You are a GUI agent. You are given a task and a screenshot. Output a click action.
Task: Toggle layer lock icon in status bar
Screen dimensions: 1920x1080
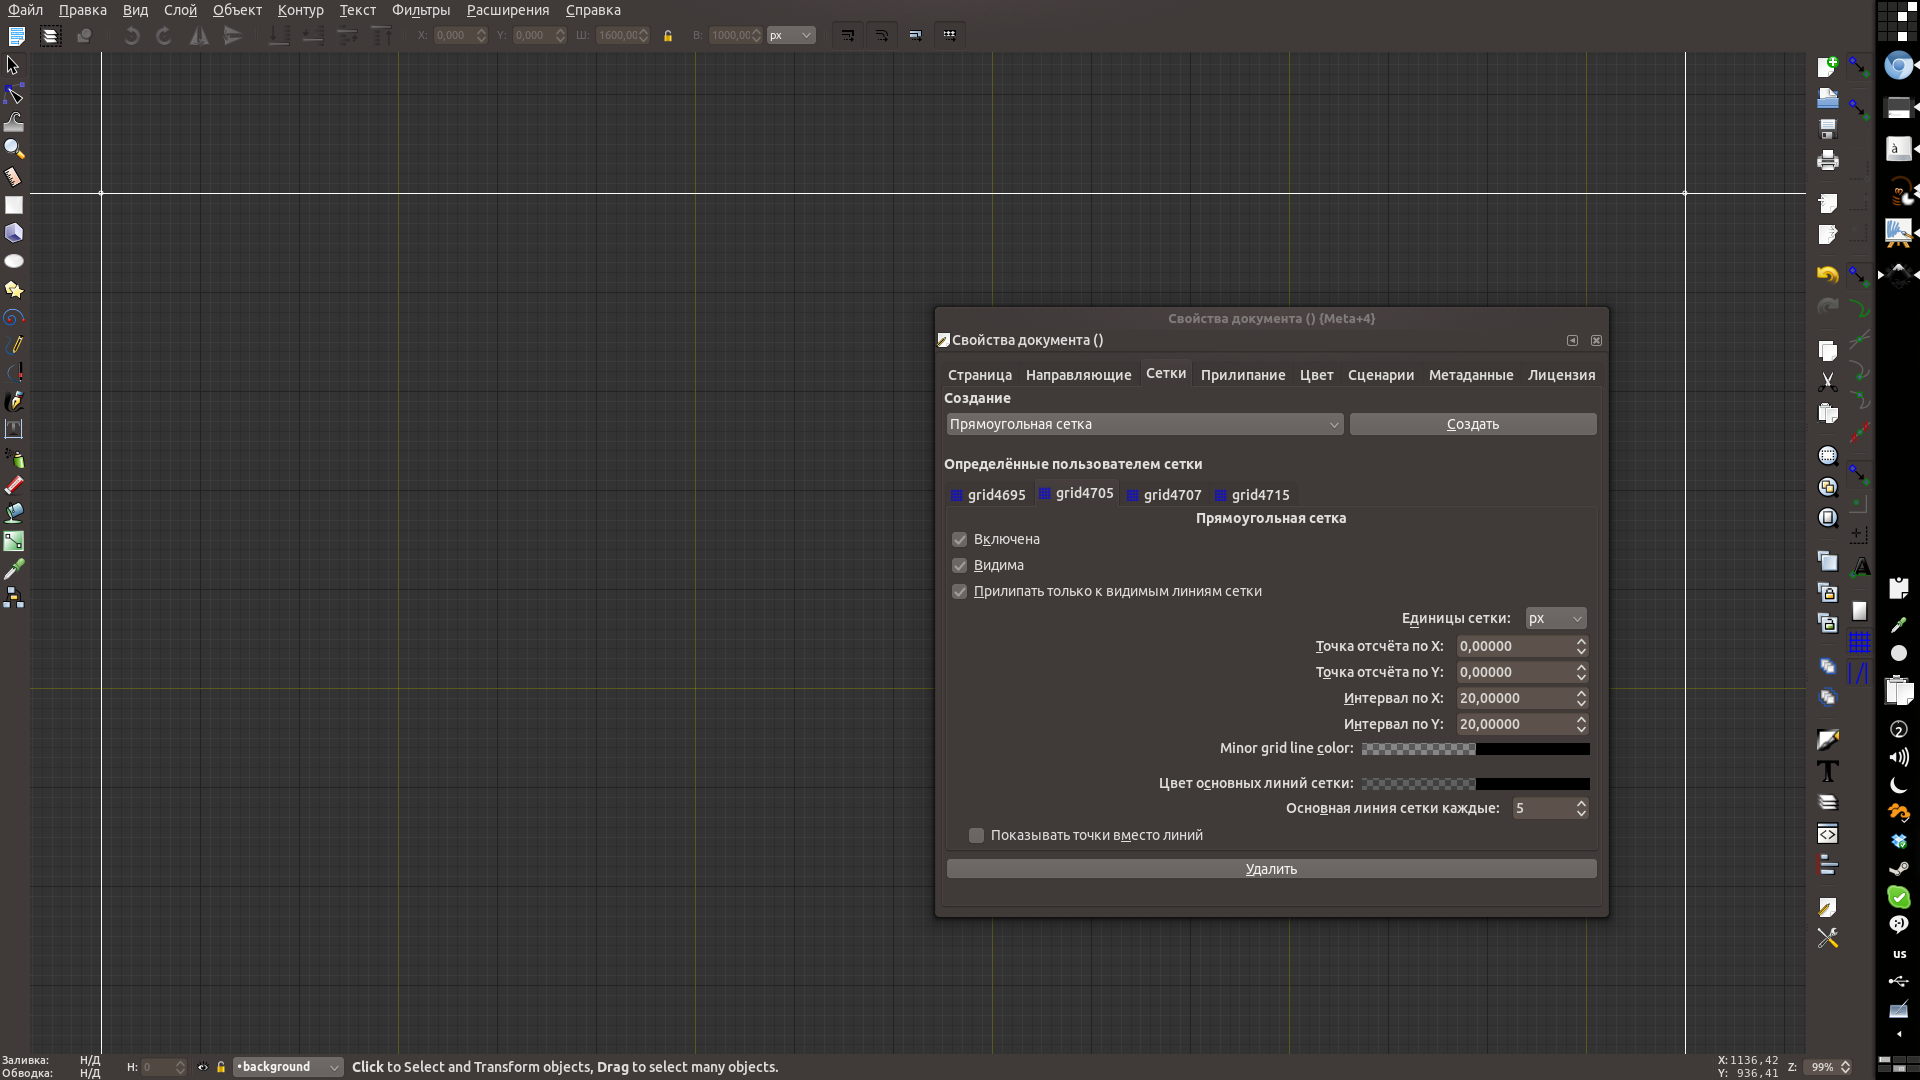[x=221, y=1067]
